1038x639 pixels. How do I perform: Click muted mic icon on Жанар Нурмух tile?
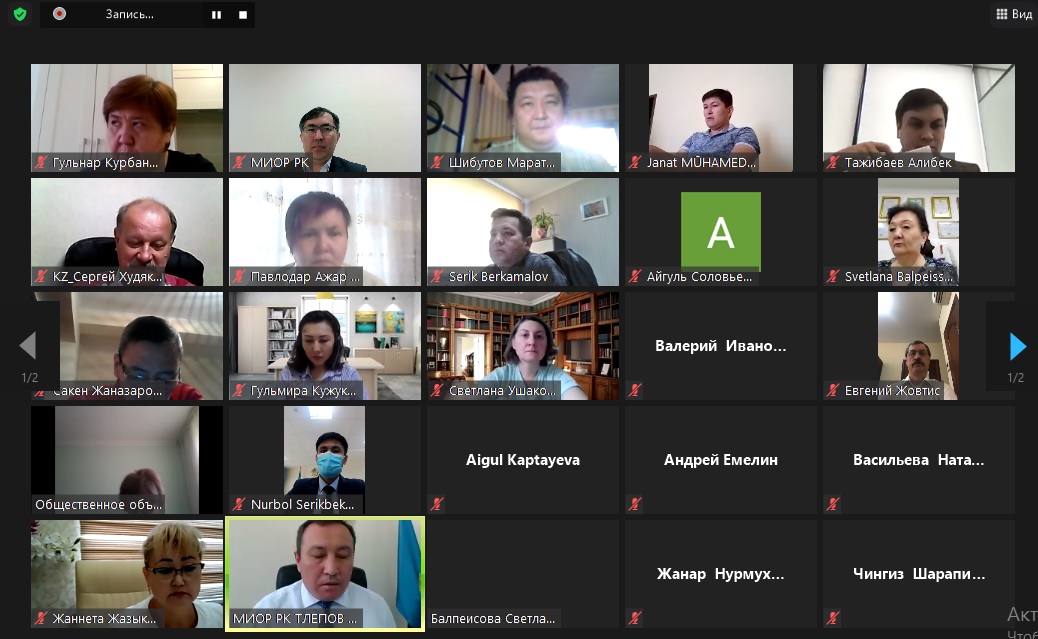tap(635, 618)
